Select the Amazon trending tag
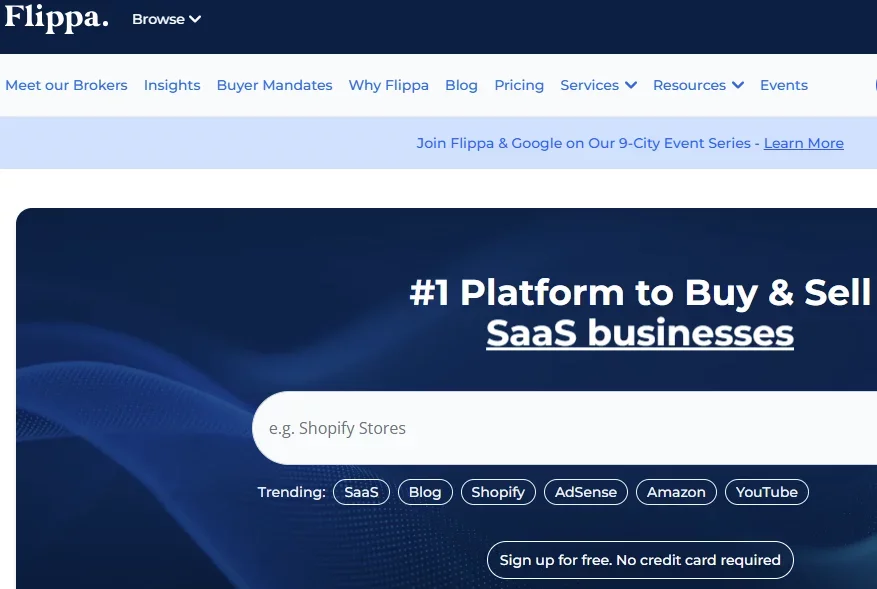This screenshot has height=589, width=877. tap(676, 491)
